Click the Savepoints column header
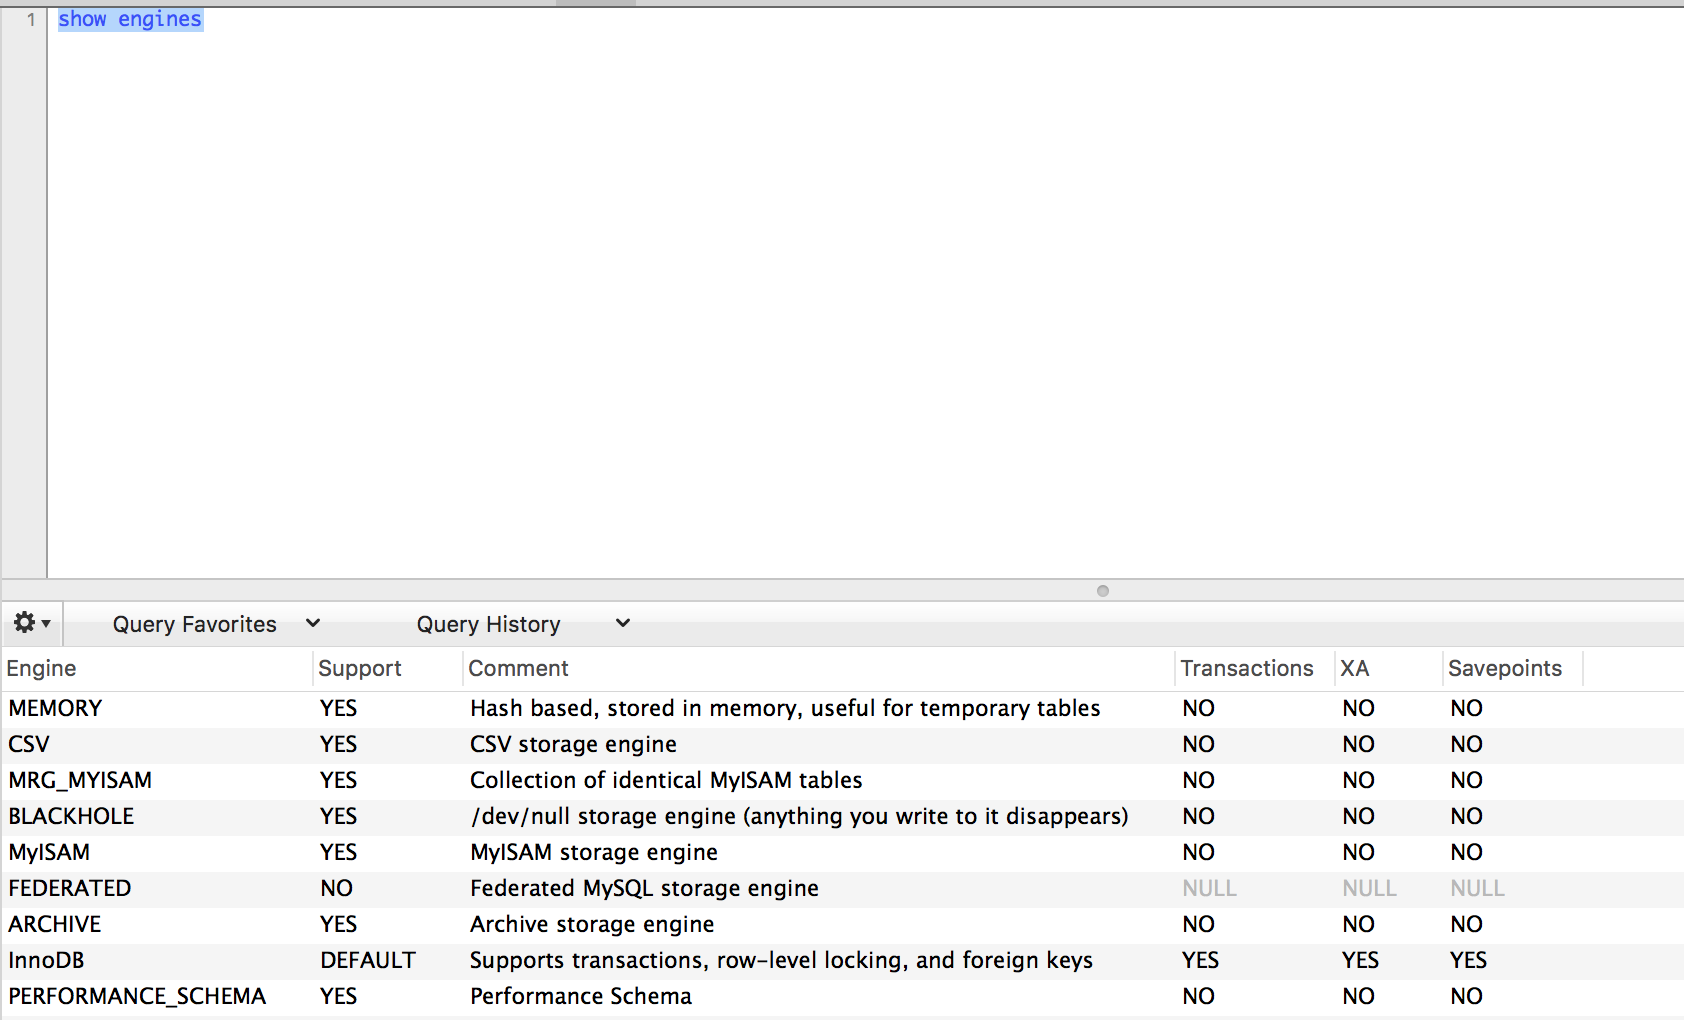The height and width of the screenshot is (1020, 1684). [x=1505, y=668]
